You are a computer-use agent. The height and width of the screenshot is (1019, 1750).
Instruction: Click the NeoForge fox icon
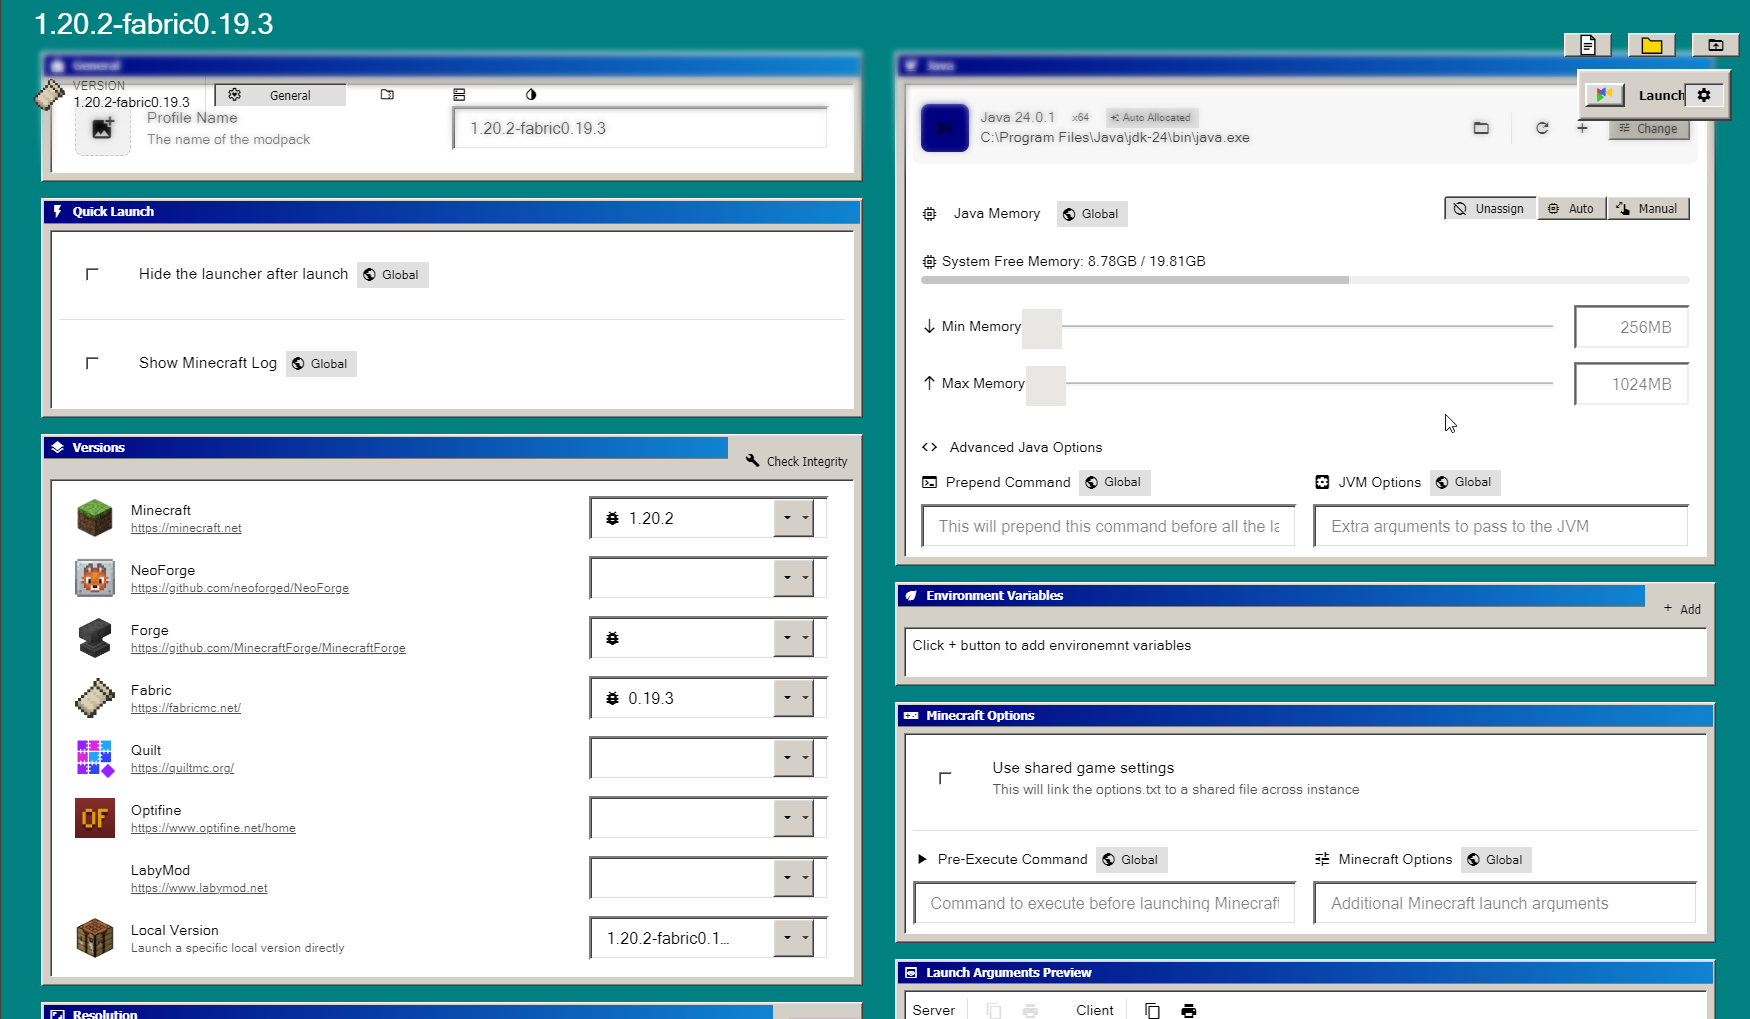(95, 578)
